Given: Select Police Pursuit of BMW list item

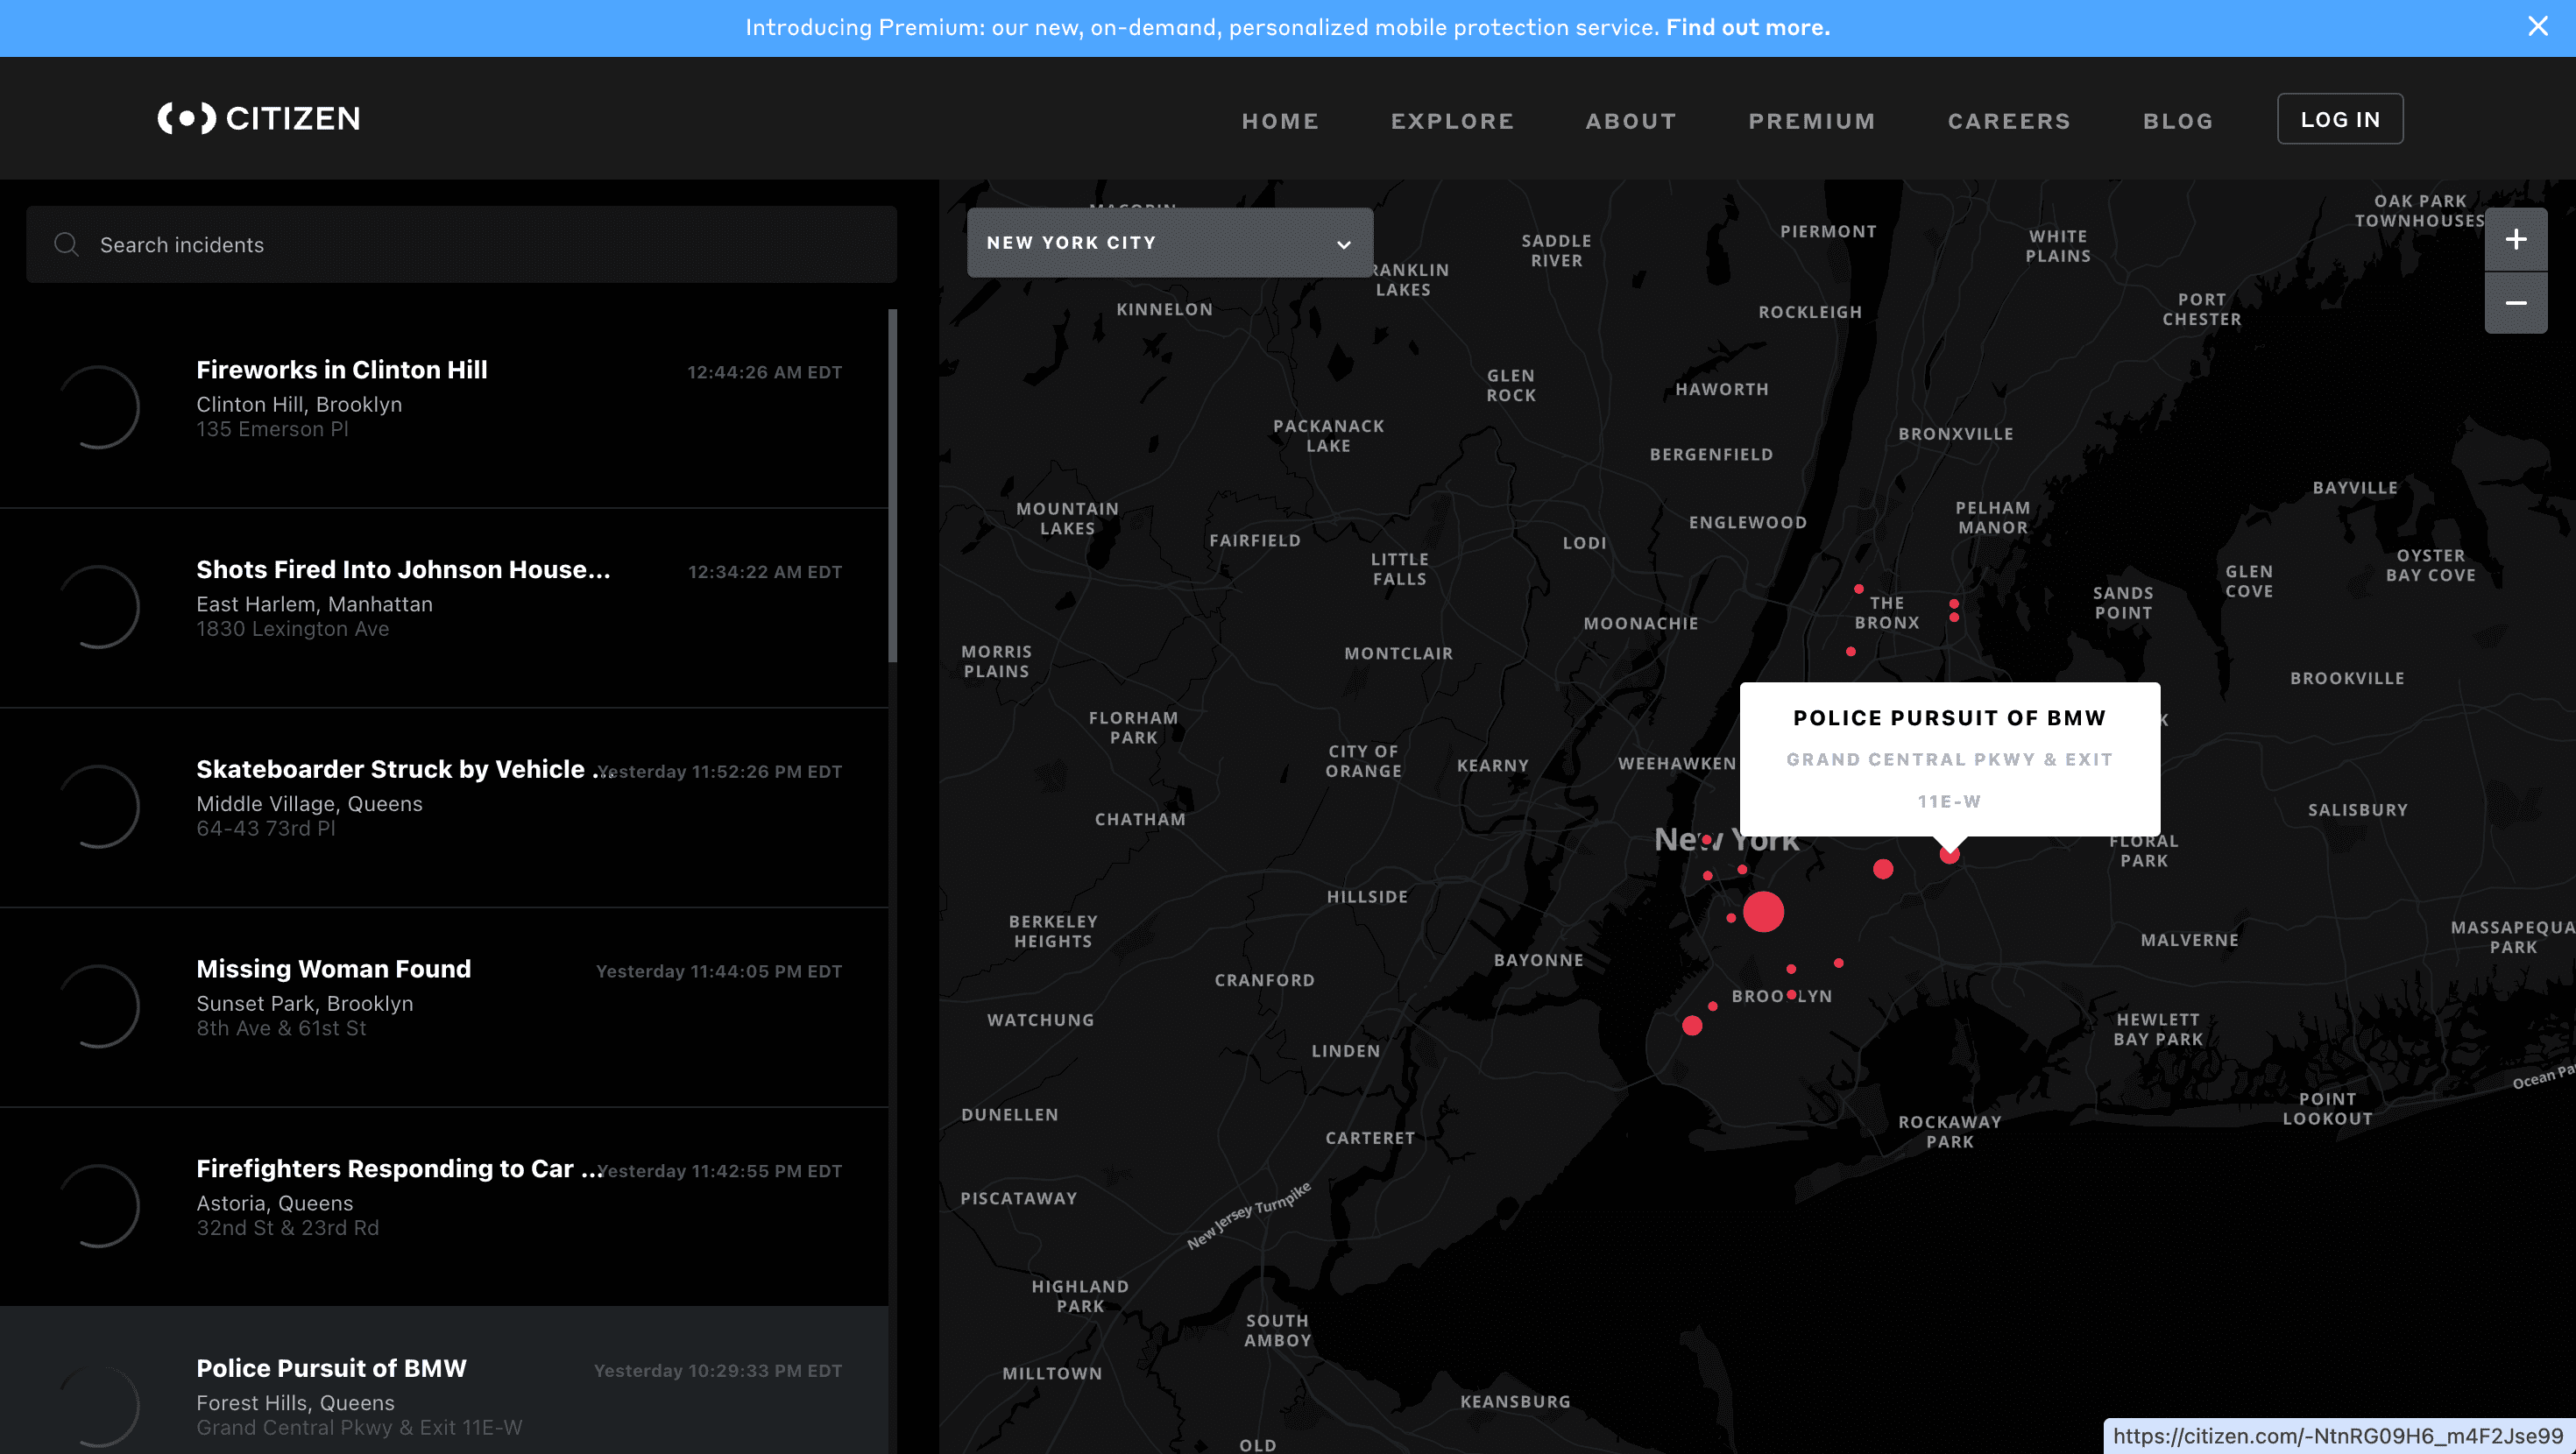Looking at the screenshot, I should pyautogui.click(x=444, y=1381).
